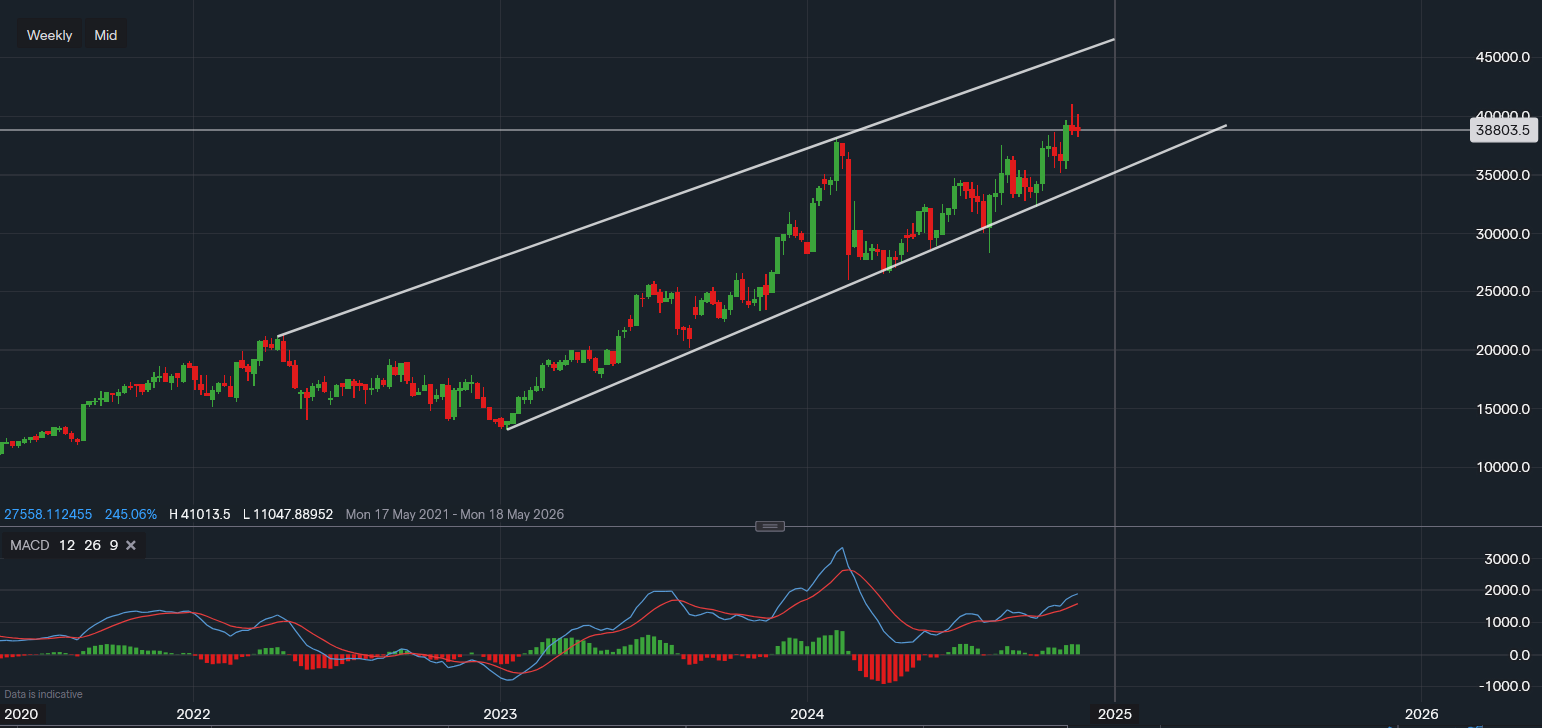Click the H 41013.5 high value
1542x728 pixels.
tap(200, 514)
